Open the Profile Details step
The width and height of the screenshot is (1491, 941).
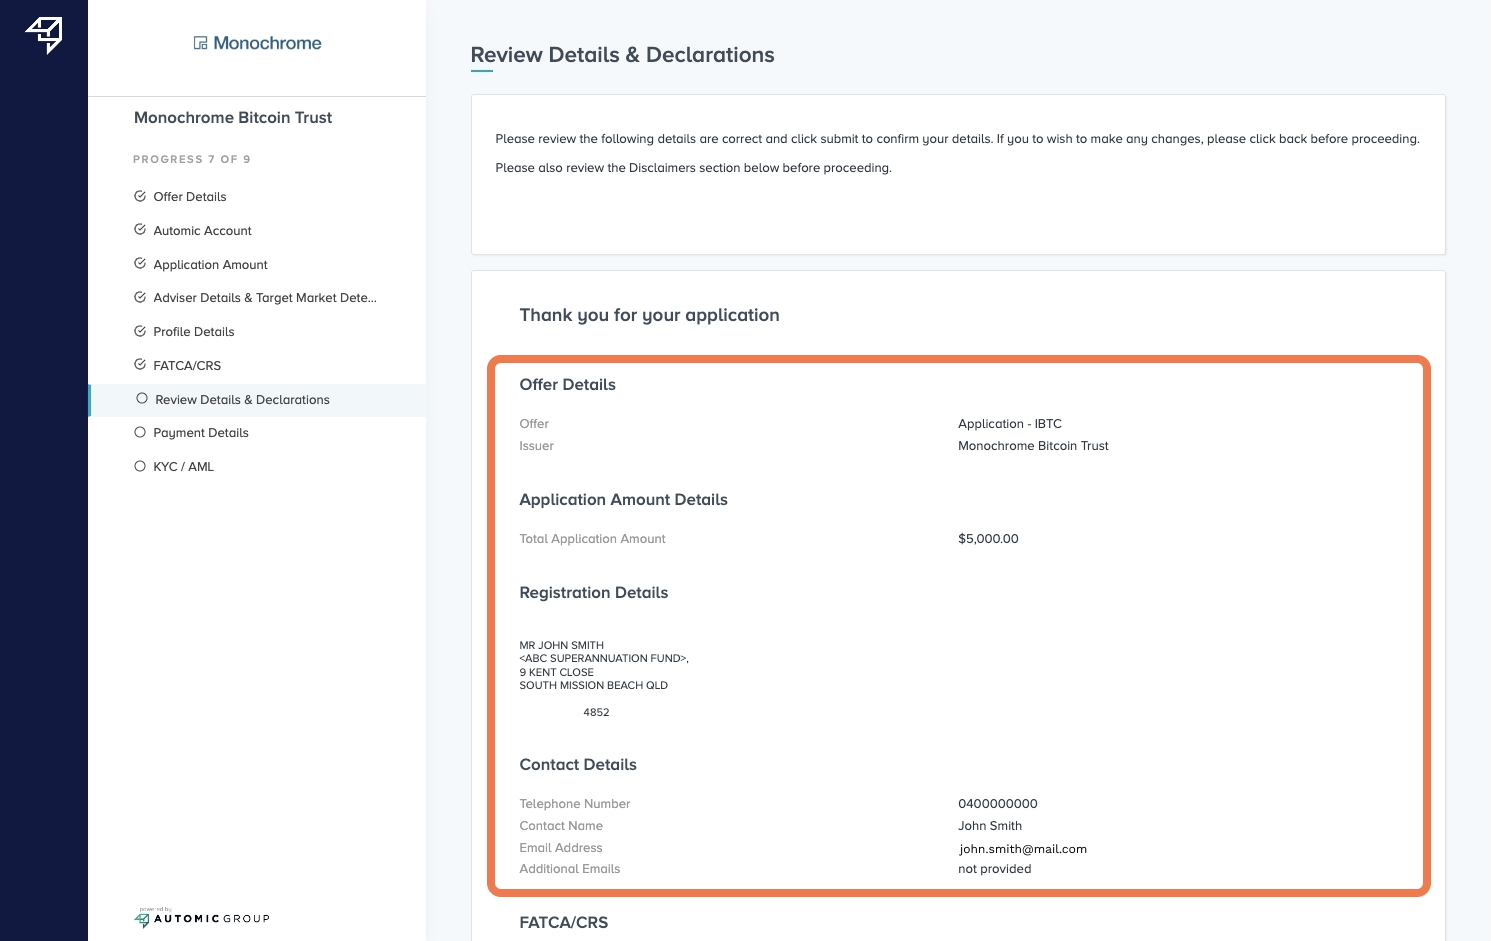pos(194,332)
